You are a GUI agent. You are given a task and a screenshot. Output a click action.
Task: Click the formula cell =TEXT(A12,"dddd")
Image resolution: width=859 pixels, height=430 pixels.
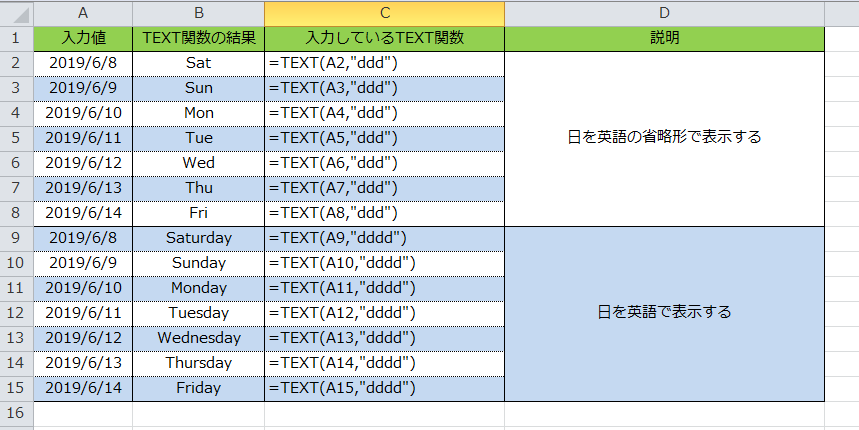[x=384, y=313]
